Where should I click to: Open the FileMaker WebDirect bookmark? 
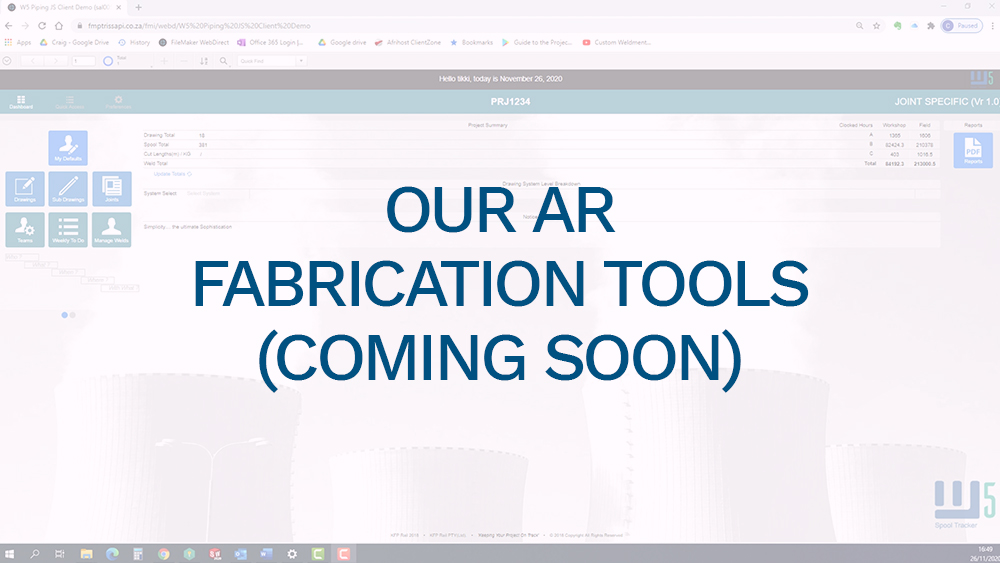point(195,42)
